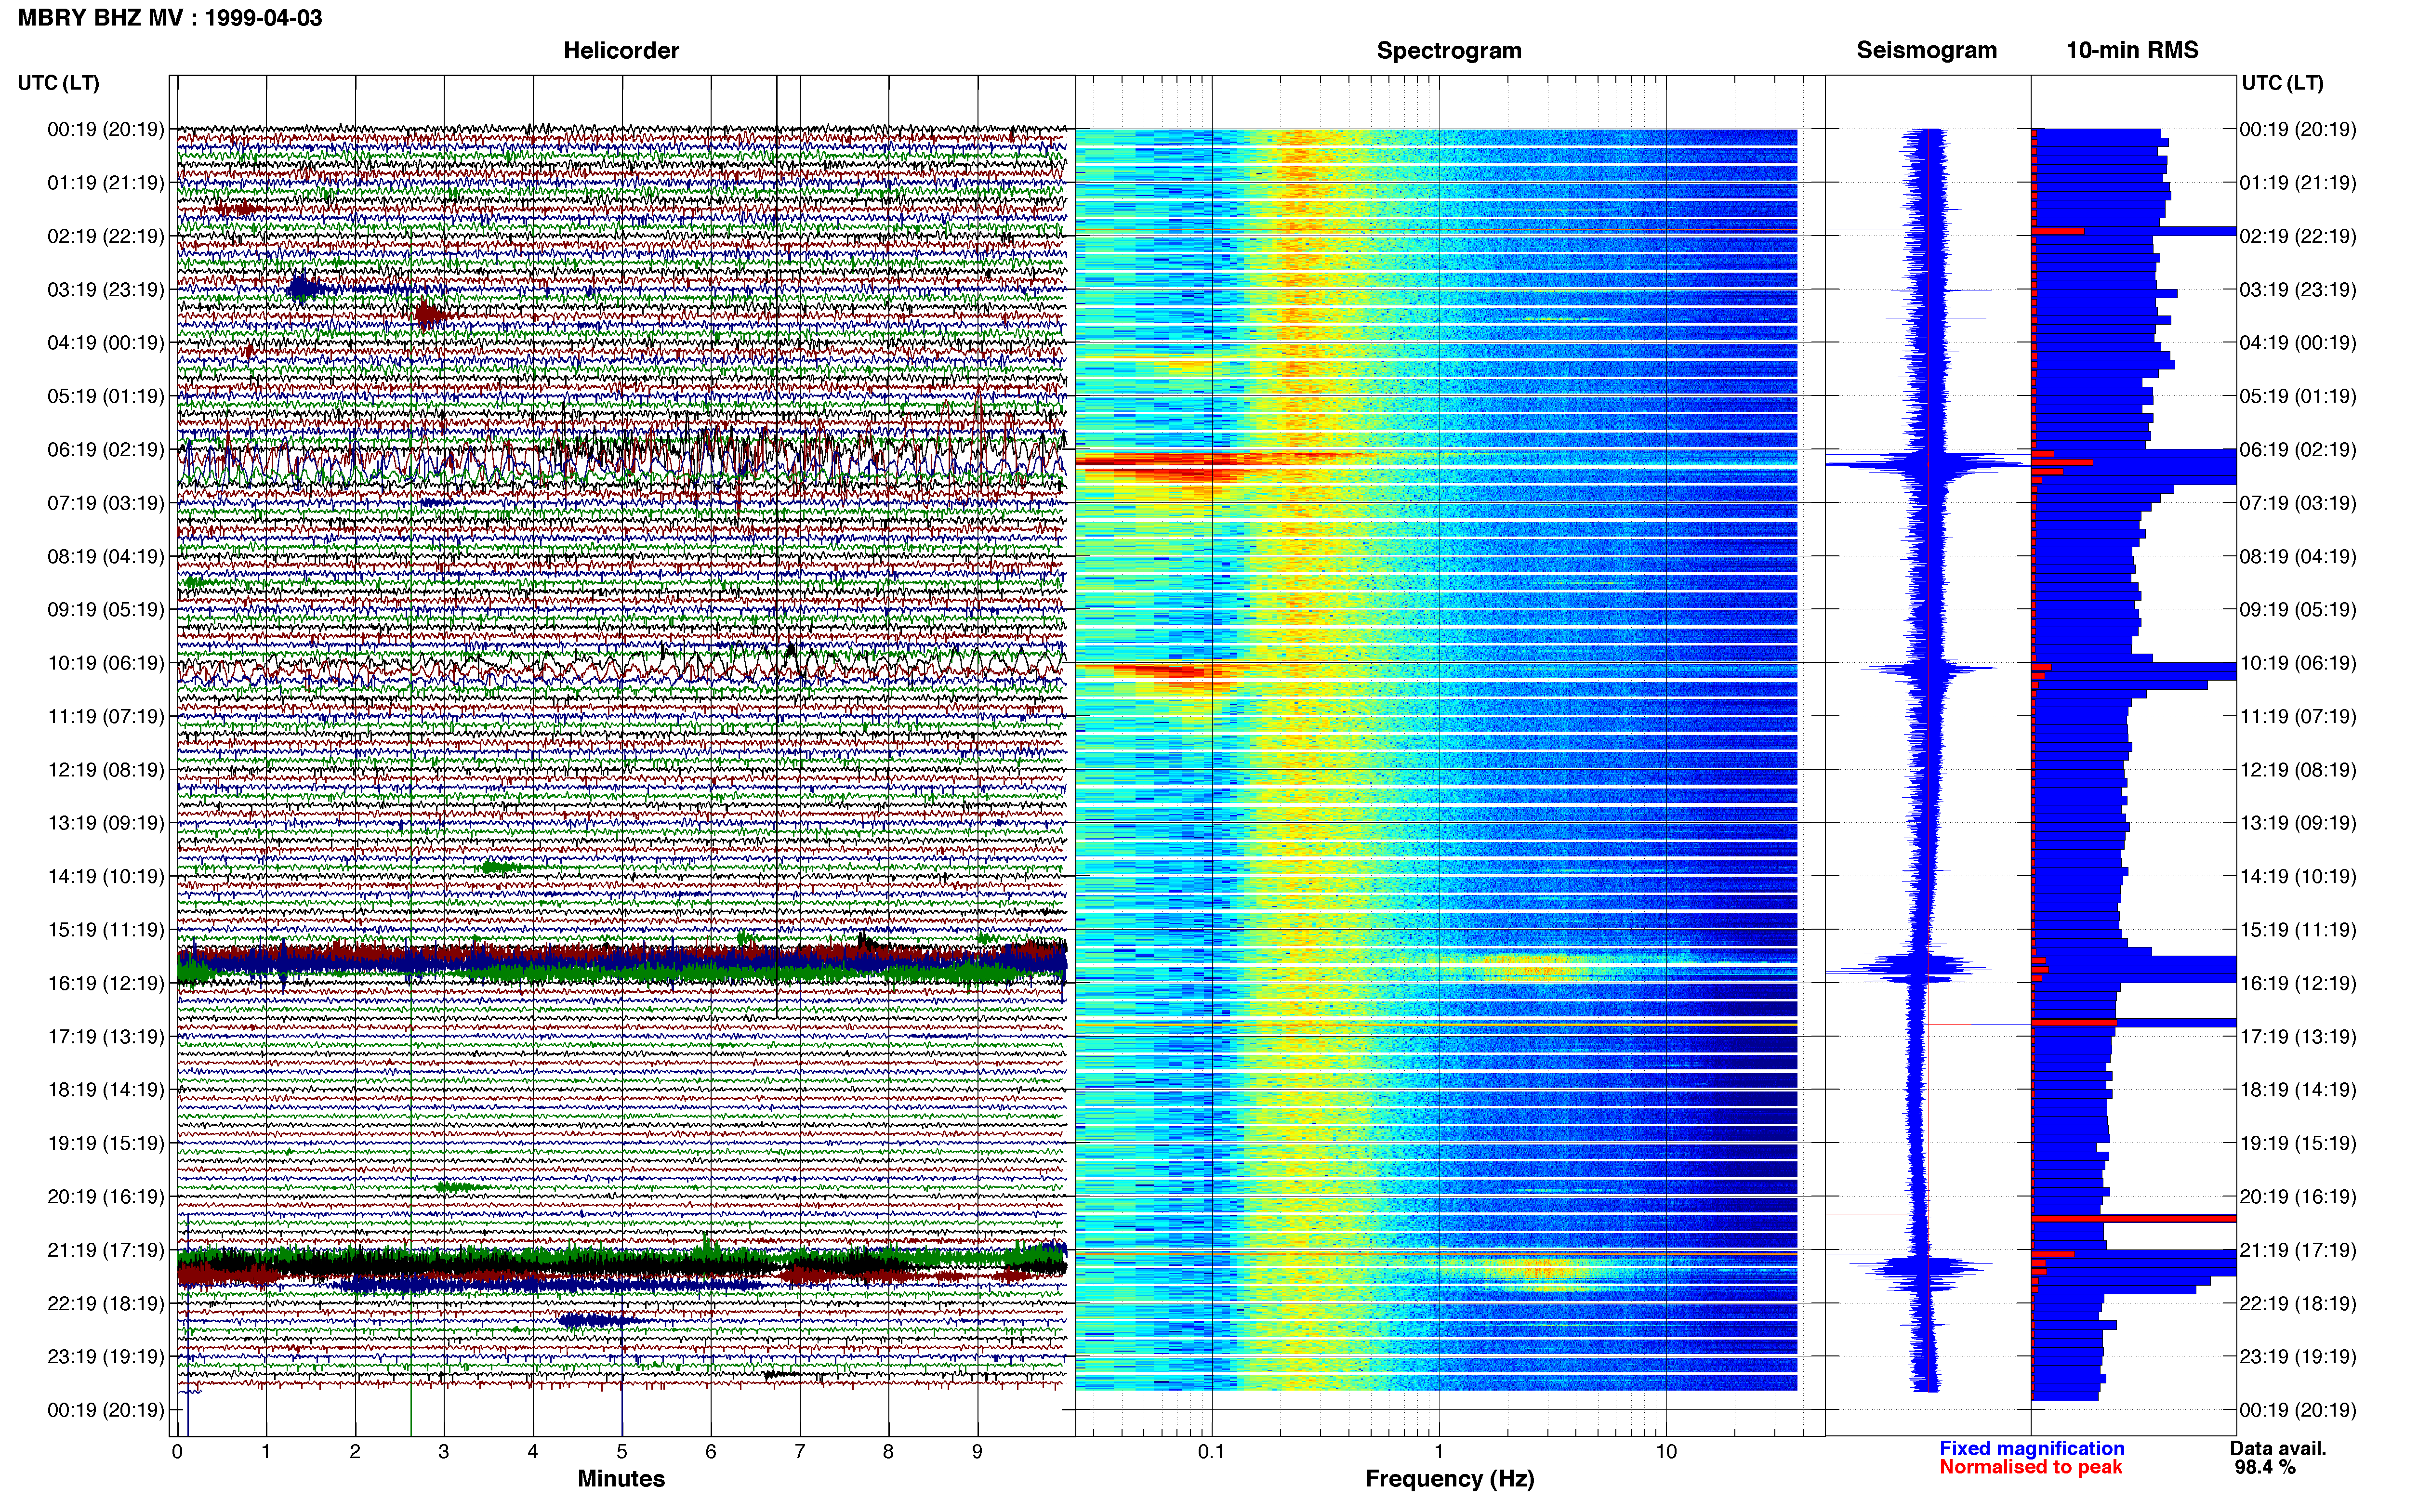Click minute tick label 5 on helicorder axis
This screenshot has height=1512, width=2418.
pos(622,1452)
